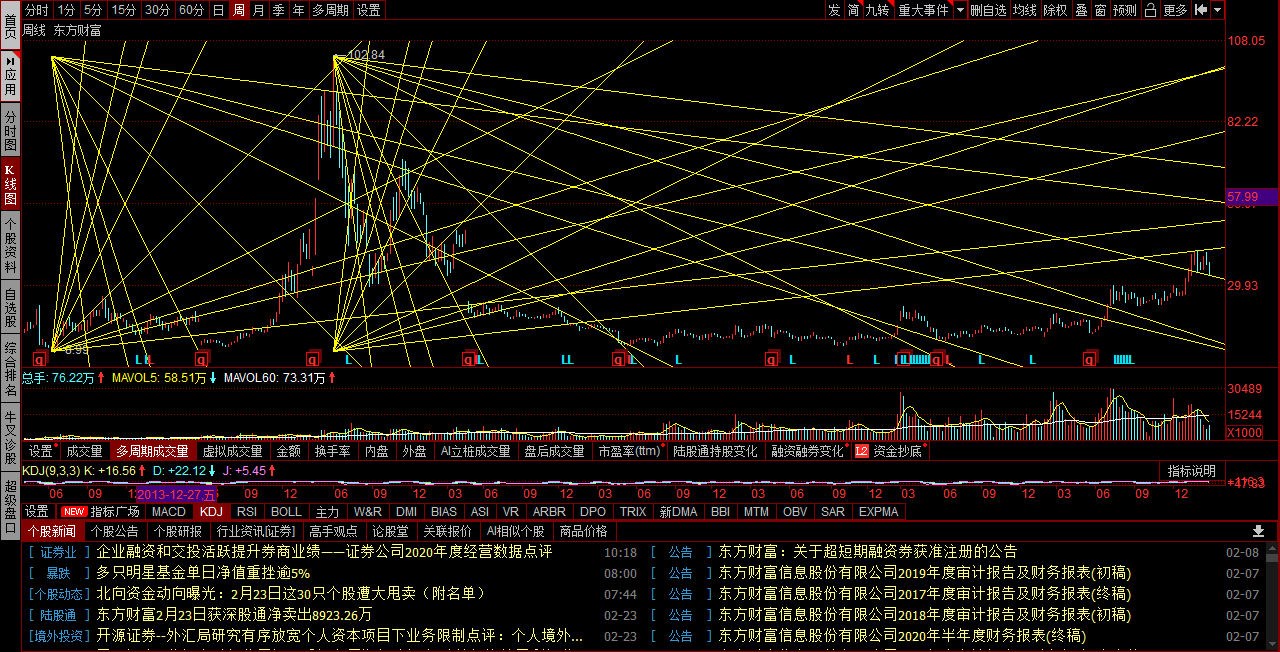
Task: Select the 成交量 volume indicator
Action: pyautogui.click(x=85, y=451)
